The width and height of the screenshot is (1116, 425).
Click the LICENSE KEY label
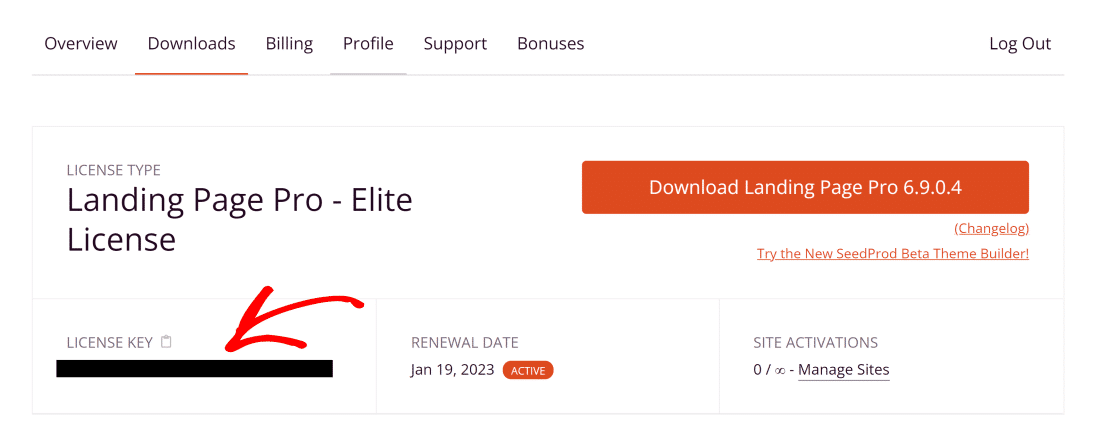tap(110, 342)
